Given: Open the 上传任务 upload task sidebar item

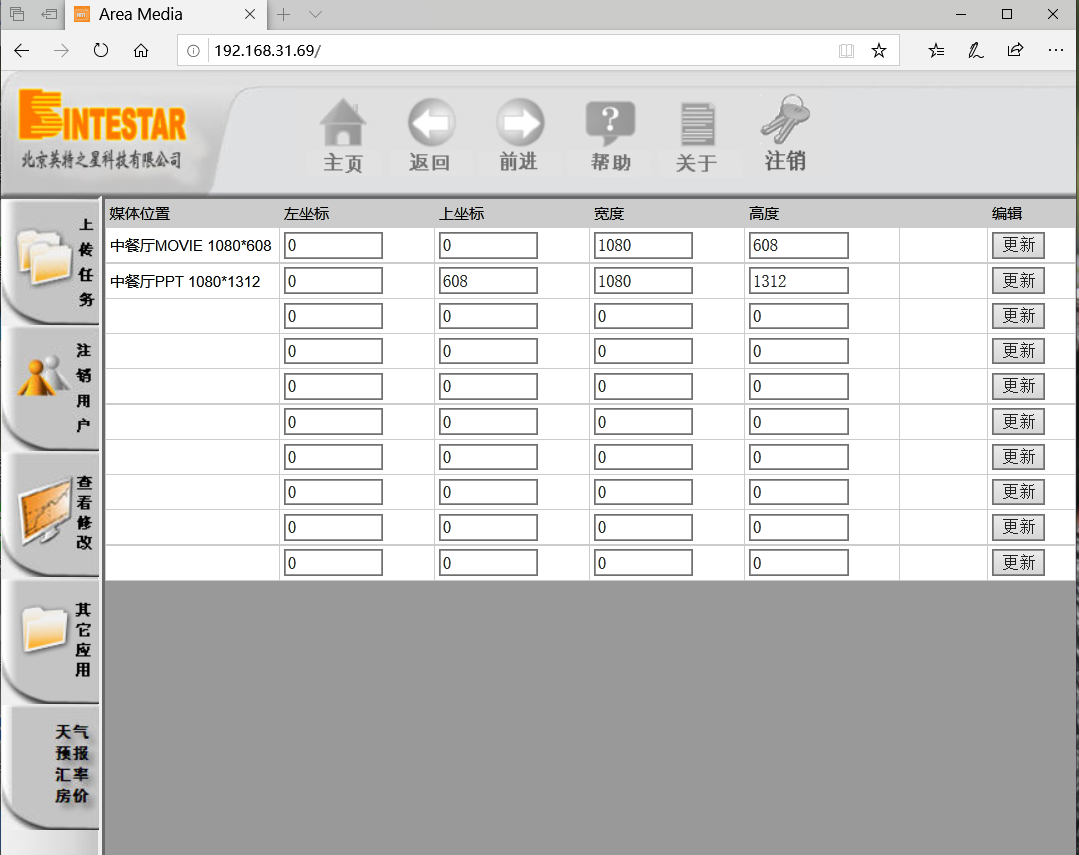Looking at the screenshot, I should pos(52,262).
